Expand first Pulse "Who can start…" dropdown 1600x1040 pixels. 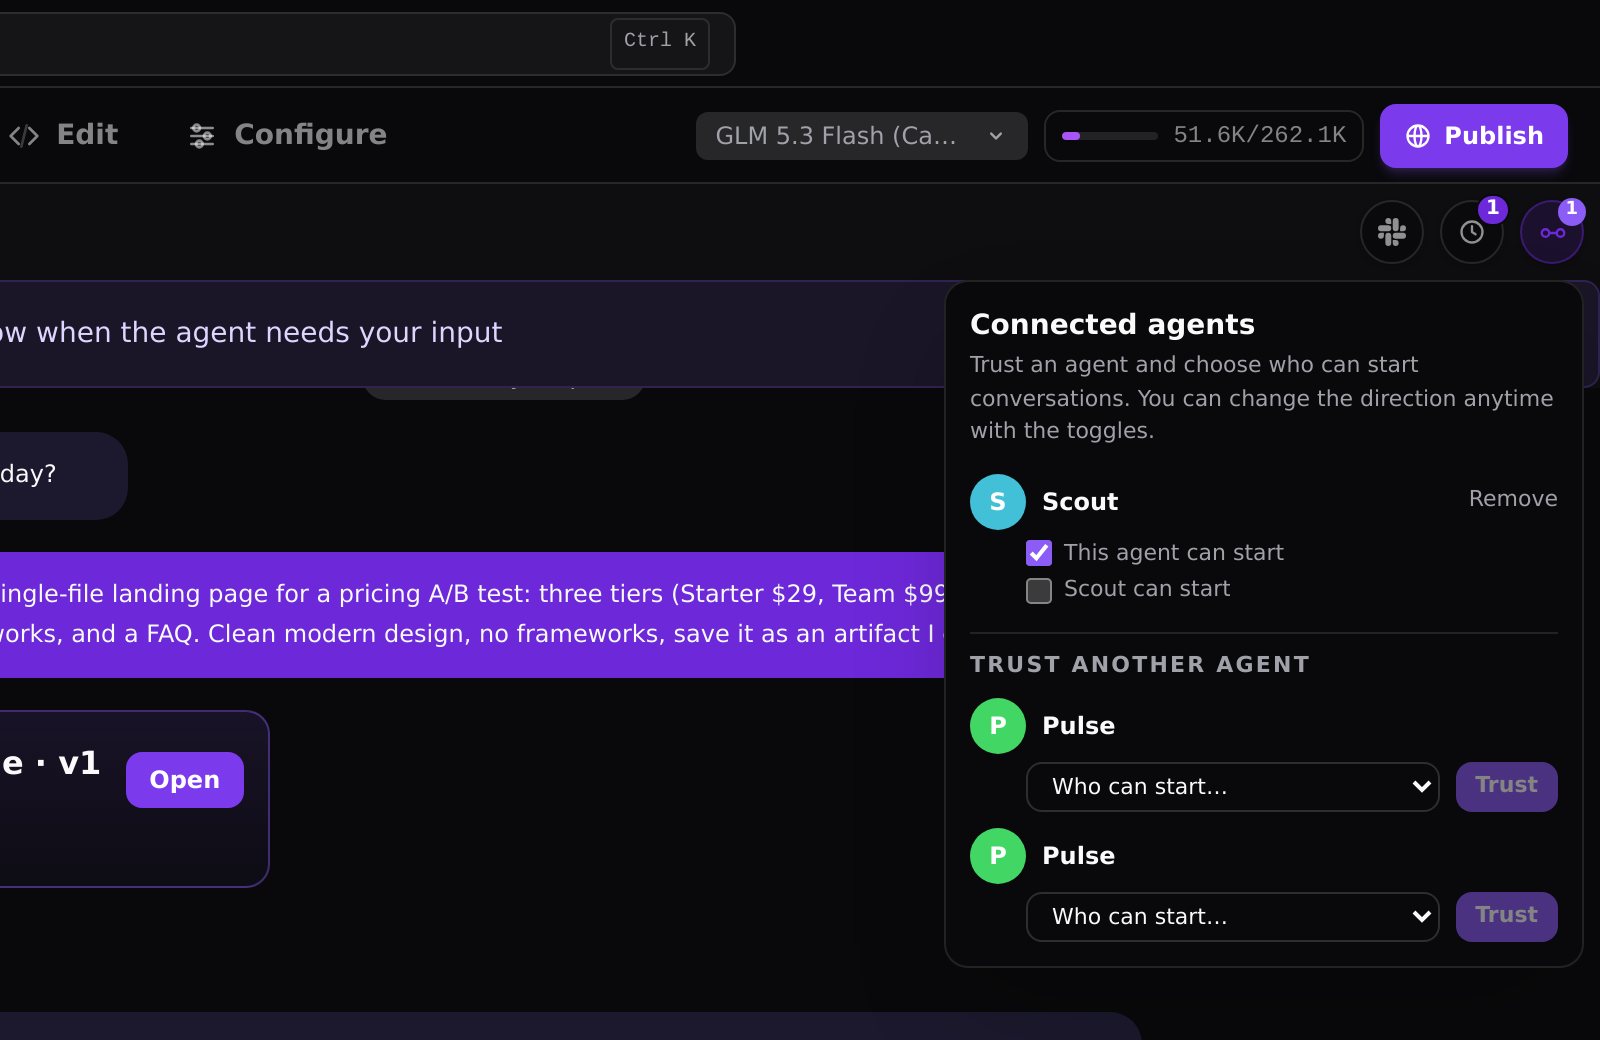pyautogui.click(x=1232, y=787)
